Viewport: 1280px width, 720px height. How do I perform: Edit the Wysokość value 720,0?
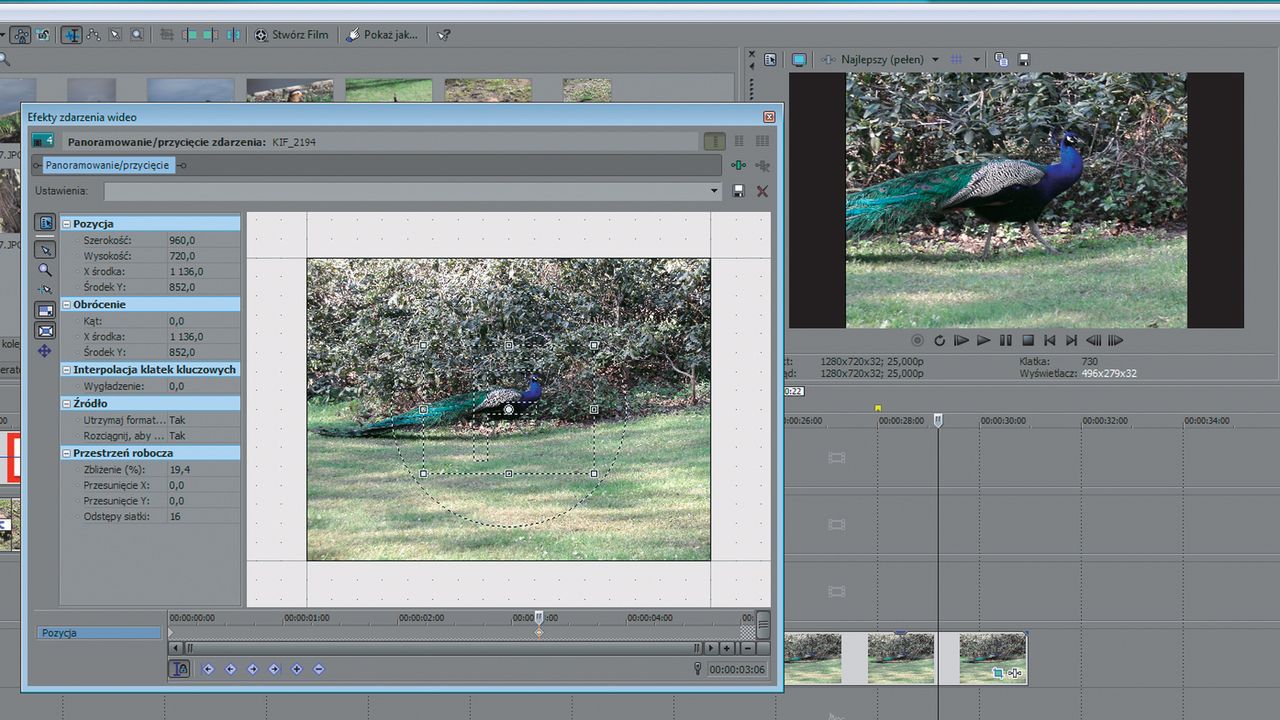(x=203, y=256)
